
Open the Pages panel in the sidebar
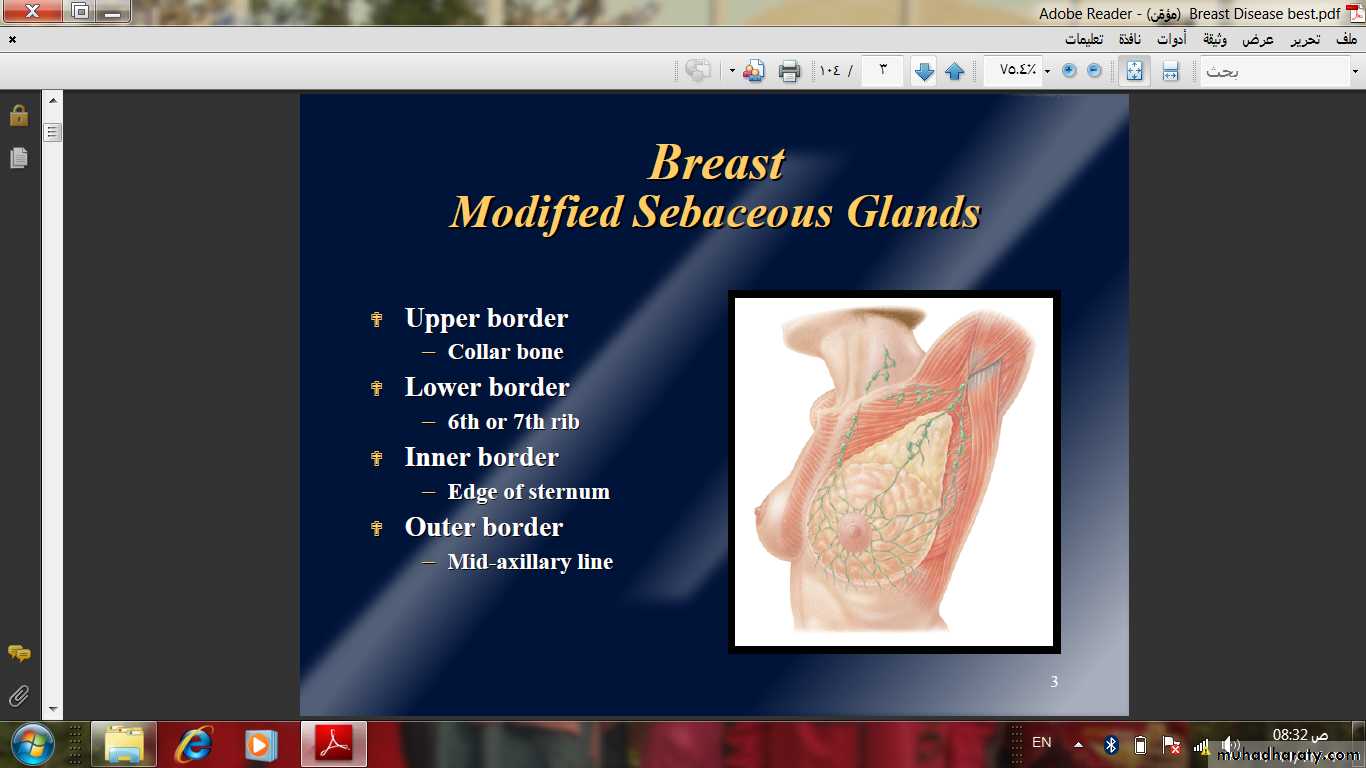19,158
